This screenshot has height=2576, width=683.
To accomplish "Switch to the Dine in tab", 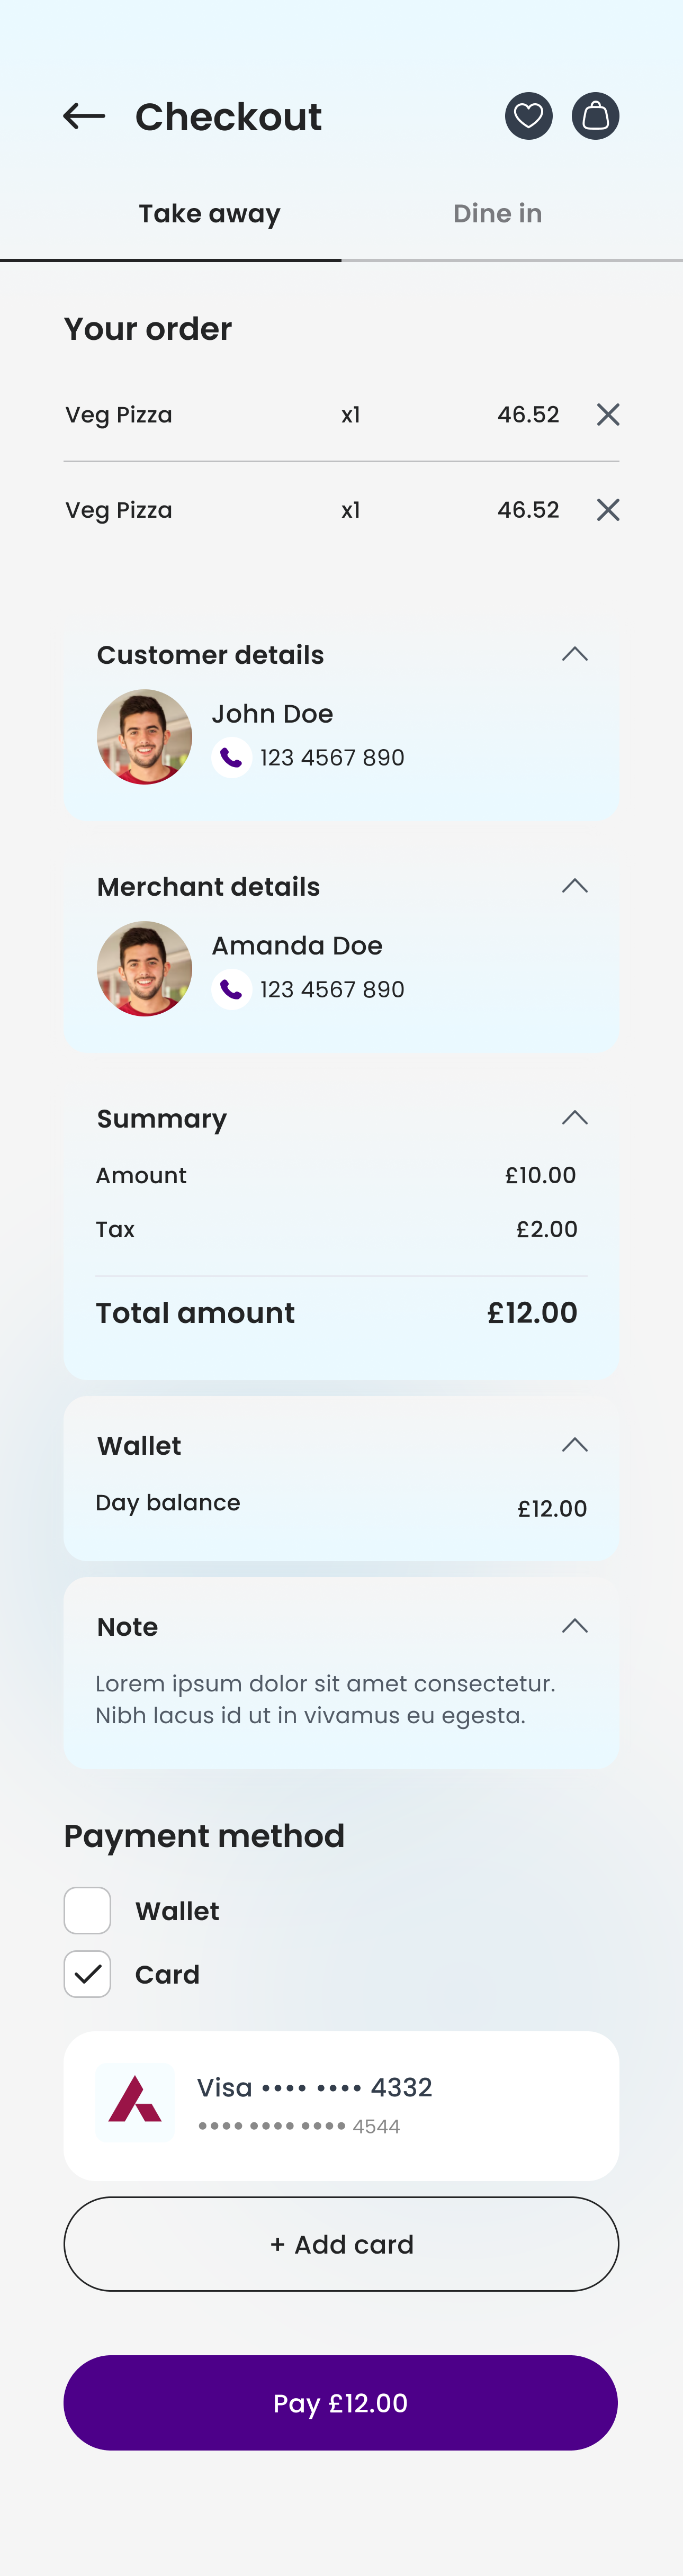I will [497, 212].
